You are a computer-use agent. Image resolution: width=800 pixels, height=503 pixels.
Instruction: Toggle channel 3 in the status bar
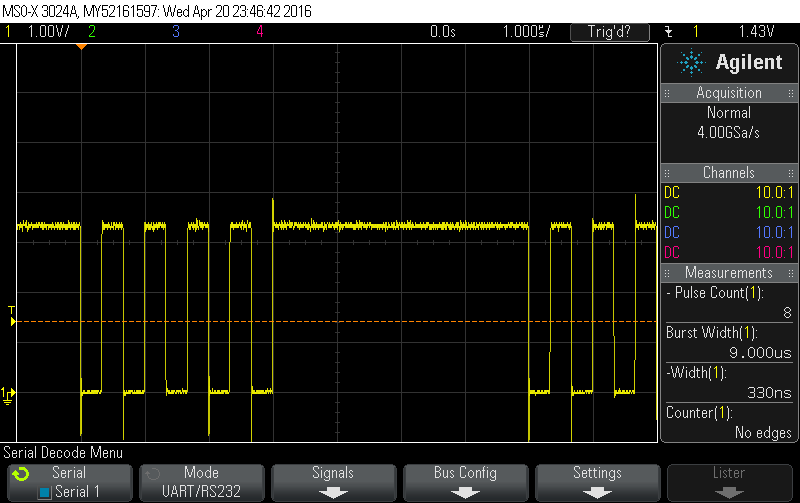[x=175, y=32]
